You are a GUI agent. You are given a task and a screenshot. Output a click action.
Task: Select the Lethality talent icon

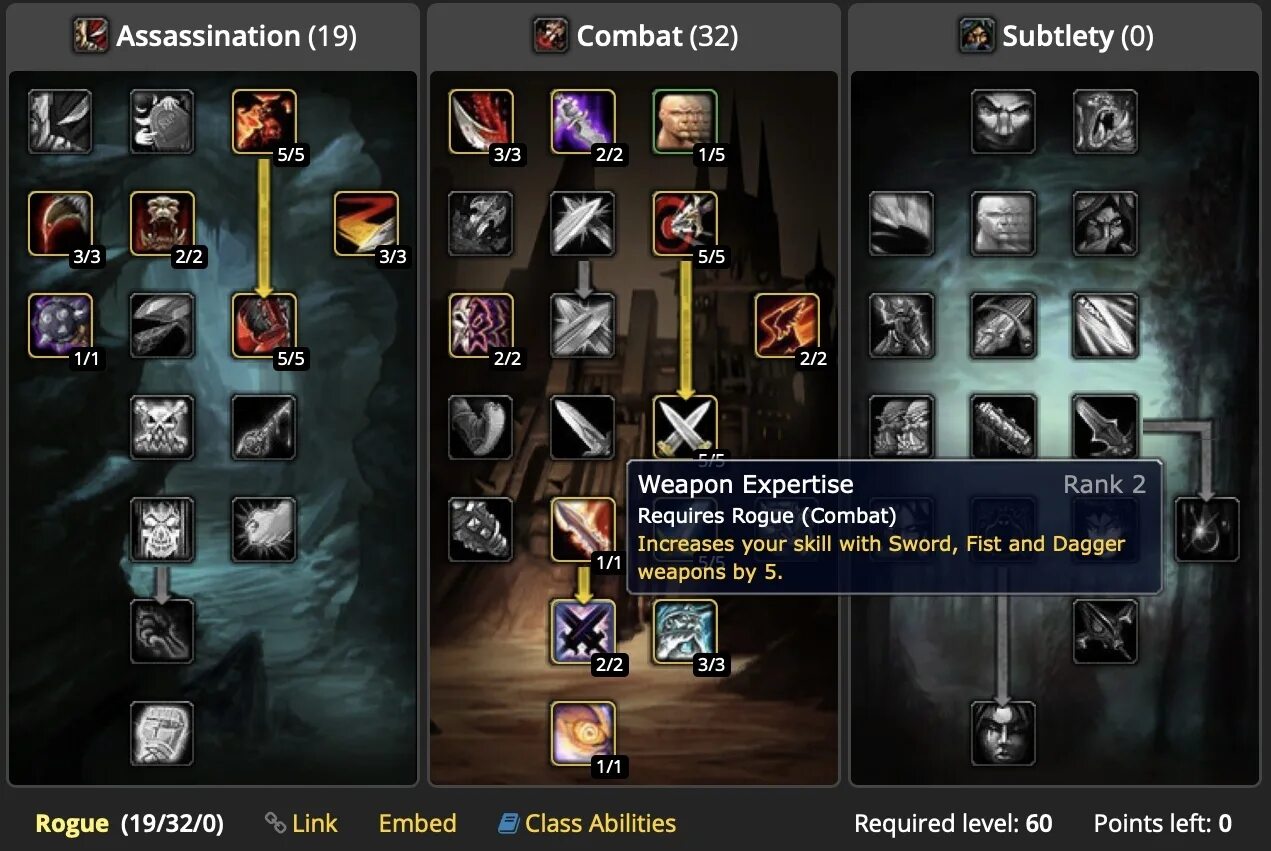pyautogui.click(x=264, y=326)
